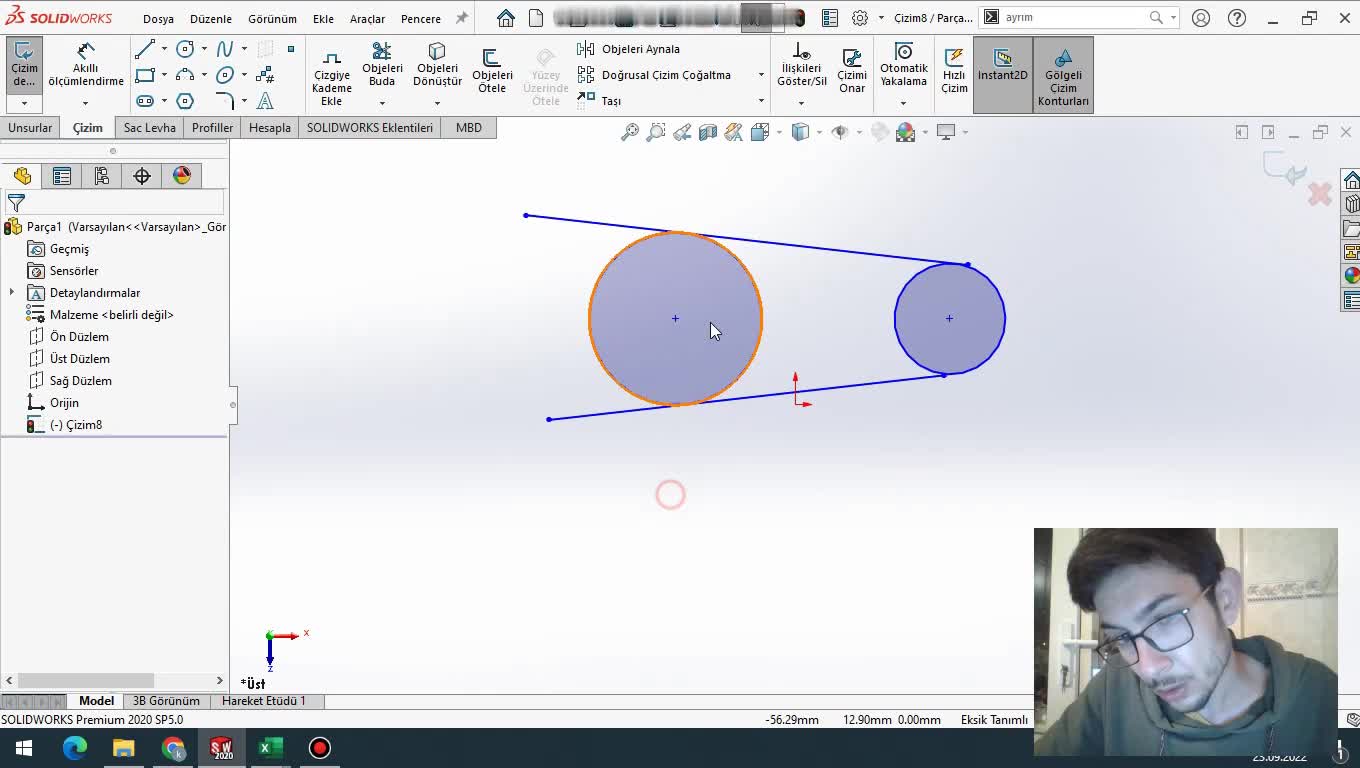Select the Circle sketch tool
The image size is (1360, 768).
(x=185, y=49)
